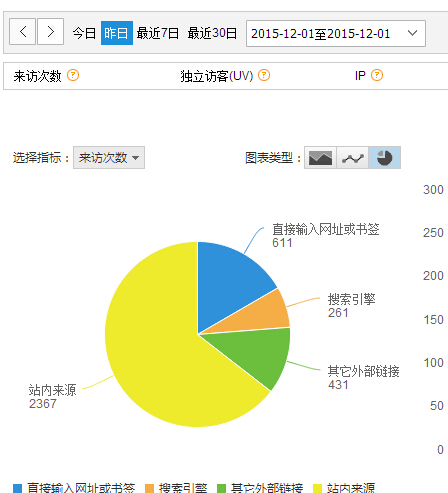The image size is (448, 493).
Task: Toggle 直接输入网址或书签 legend series
Action: (x=74, y=488)
